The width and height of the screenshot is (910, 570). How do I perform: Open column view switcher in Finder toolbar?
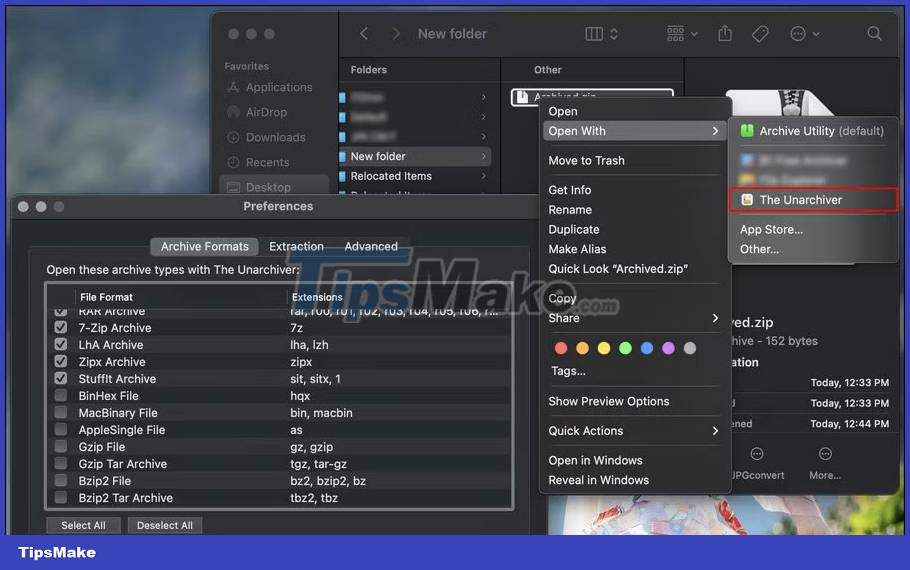coord(601,34)
